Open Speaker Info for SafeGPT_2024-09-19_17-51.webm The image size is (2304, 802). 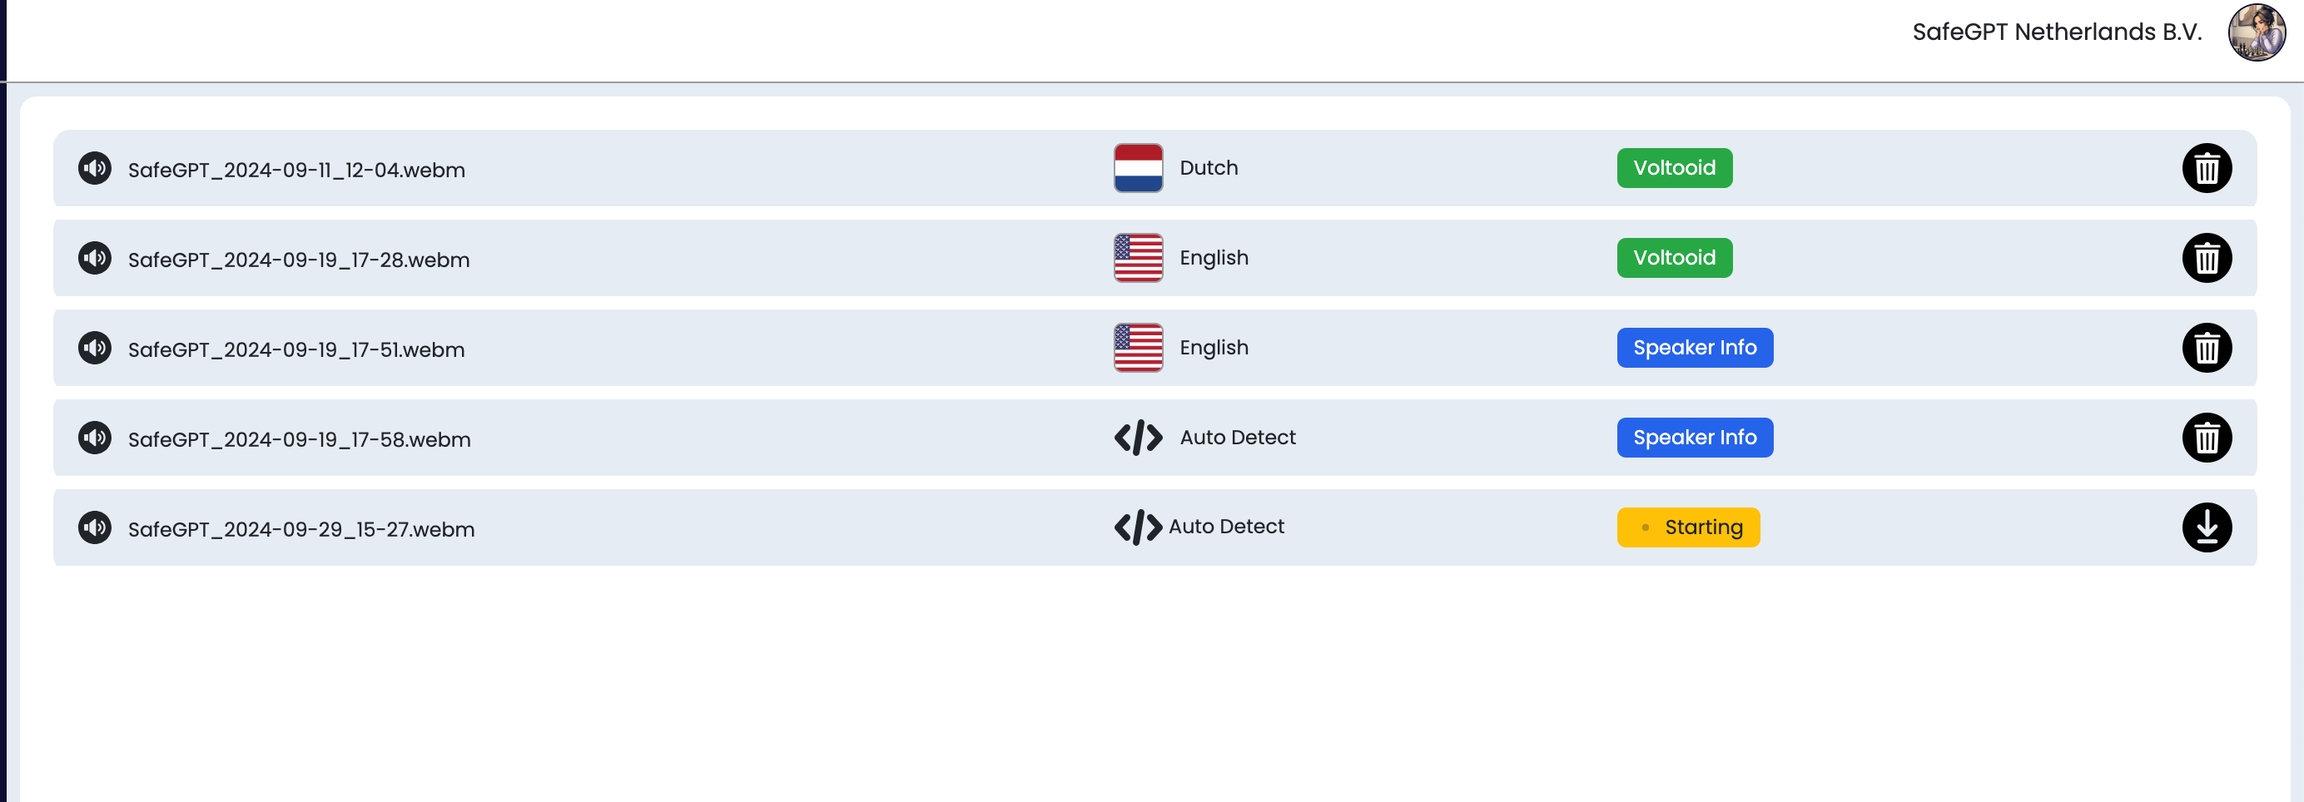(1694, 348)
